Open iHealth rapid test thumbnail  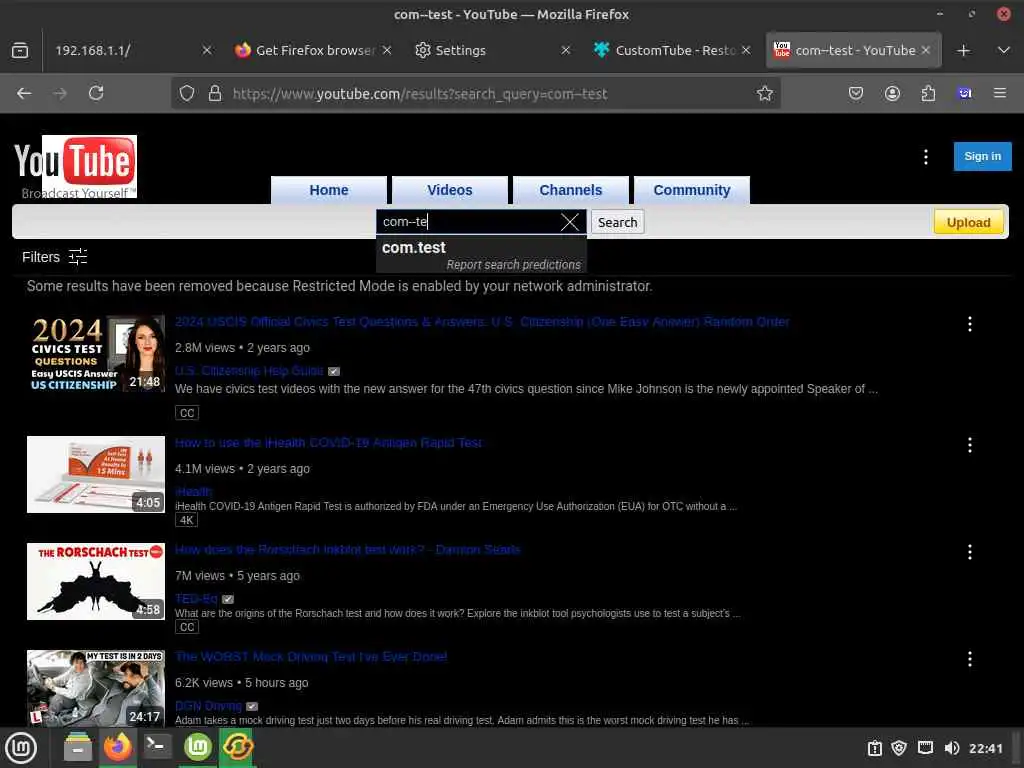(96, 474)
